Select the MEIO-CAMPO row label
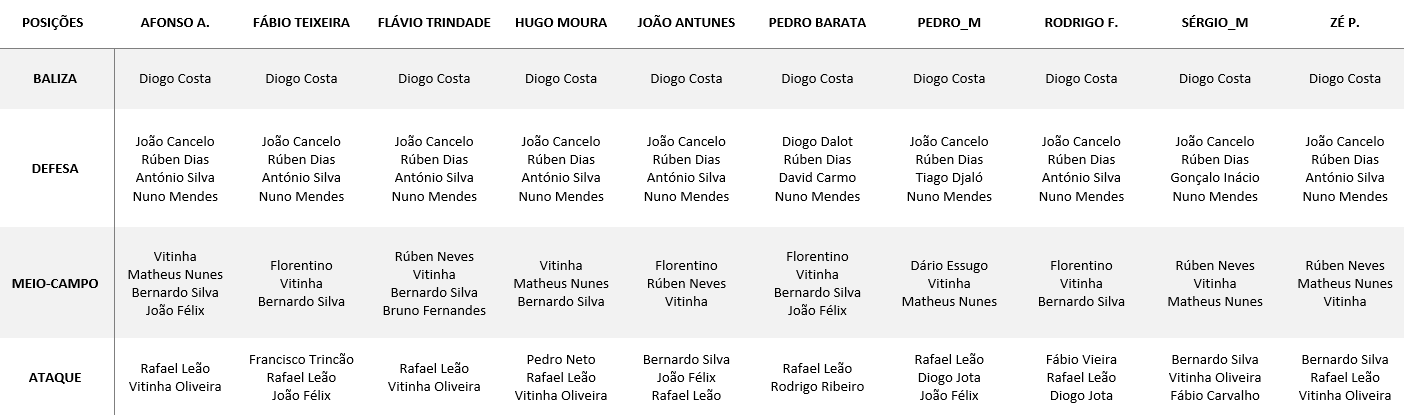 coord(56,283)
